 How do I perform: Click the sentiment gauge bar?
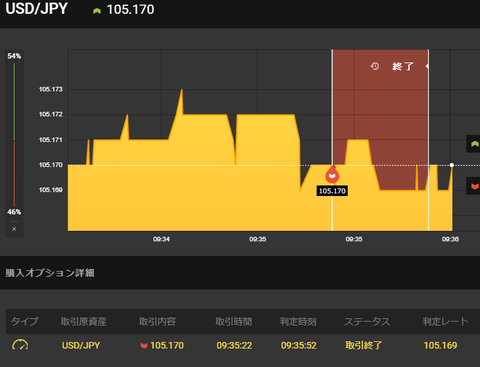point(14,134)
